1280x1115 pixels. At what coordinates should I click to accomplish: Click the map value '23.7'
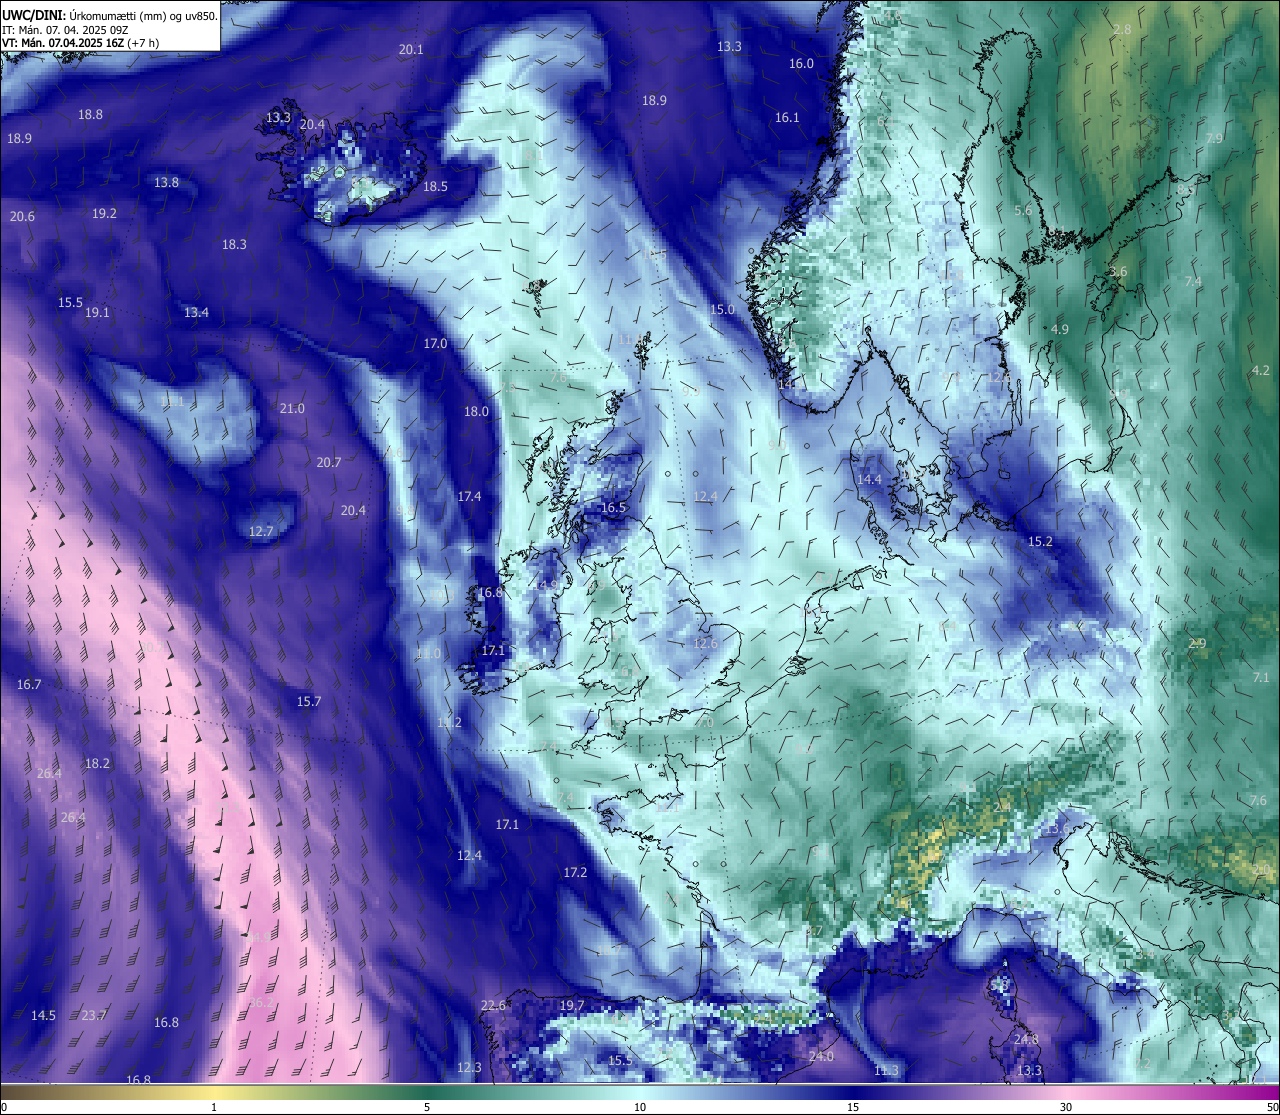click(x=94, y=1016)
